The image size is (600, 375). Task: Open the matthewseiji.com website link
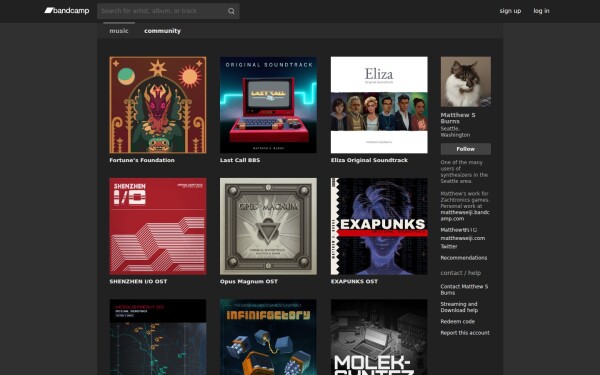point(463,238)
